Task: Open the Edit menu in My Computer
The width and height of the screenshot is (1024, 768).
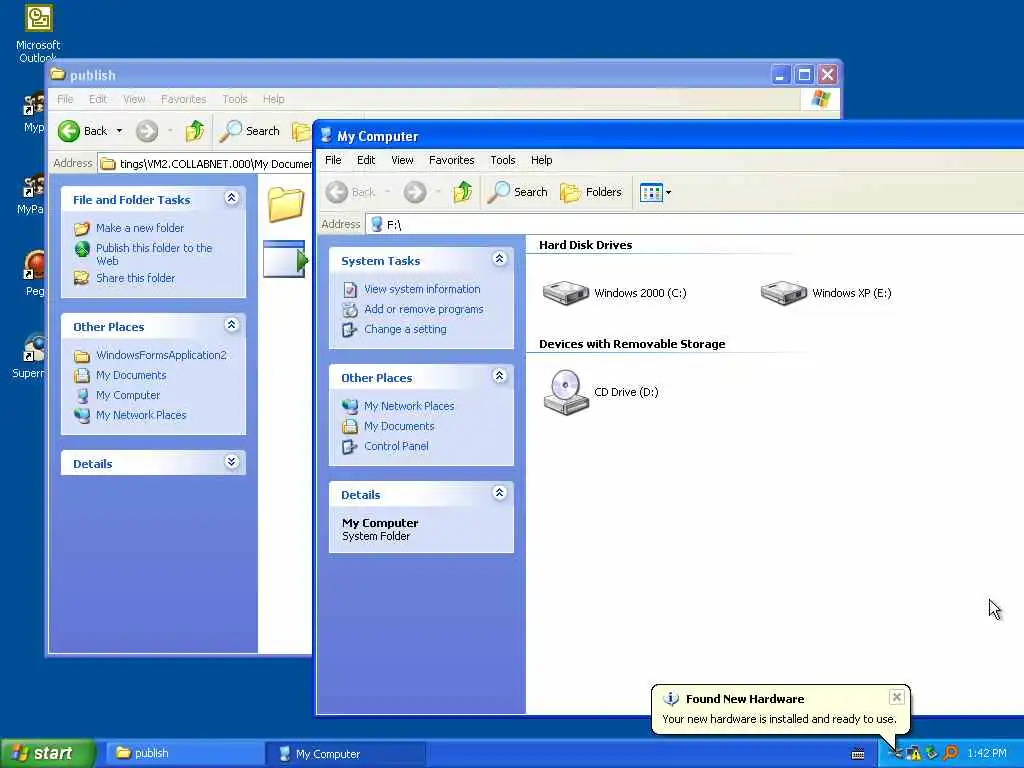Action: click(366, 160)
